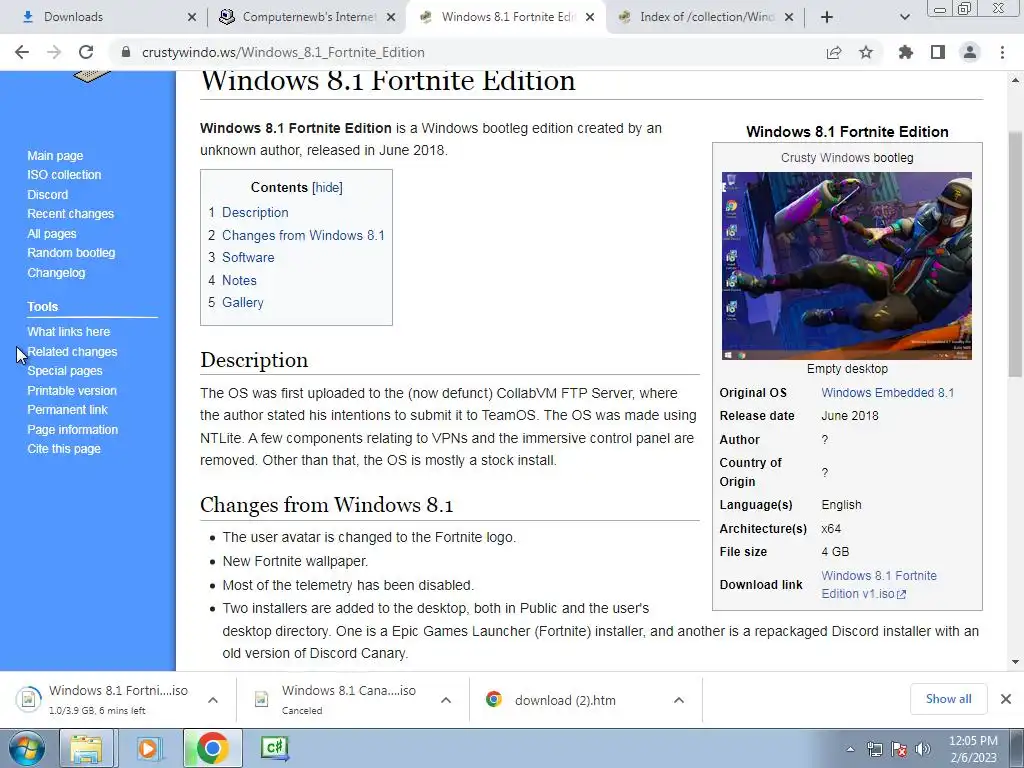Open the Chrome profile avatar
Image resolution: width=1024 pixels, height=768 pixels.
[970, 52]
